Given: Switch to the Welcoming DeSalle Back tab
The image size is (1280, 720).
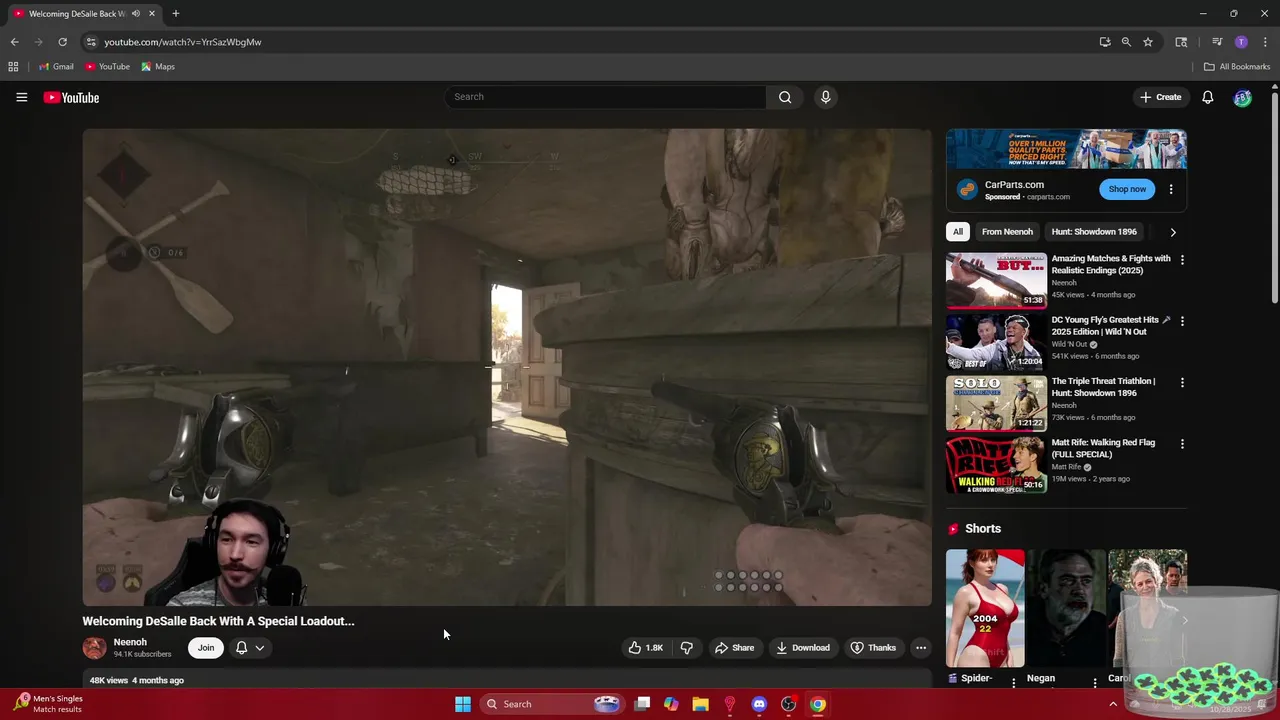Looking at the screenshot, I should pyautogui.click(x=77, y=14).
